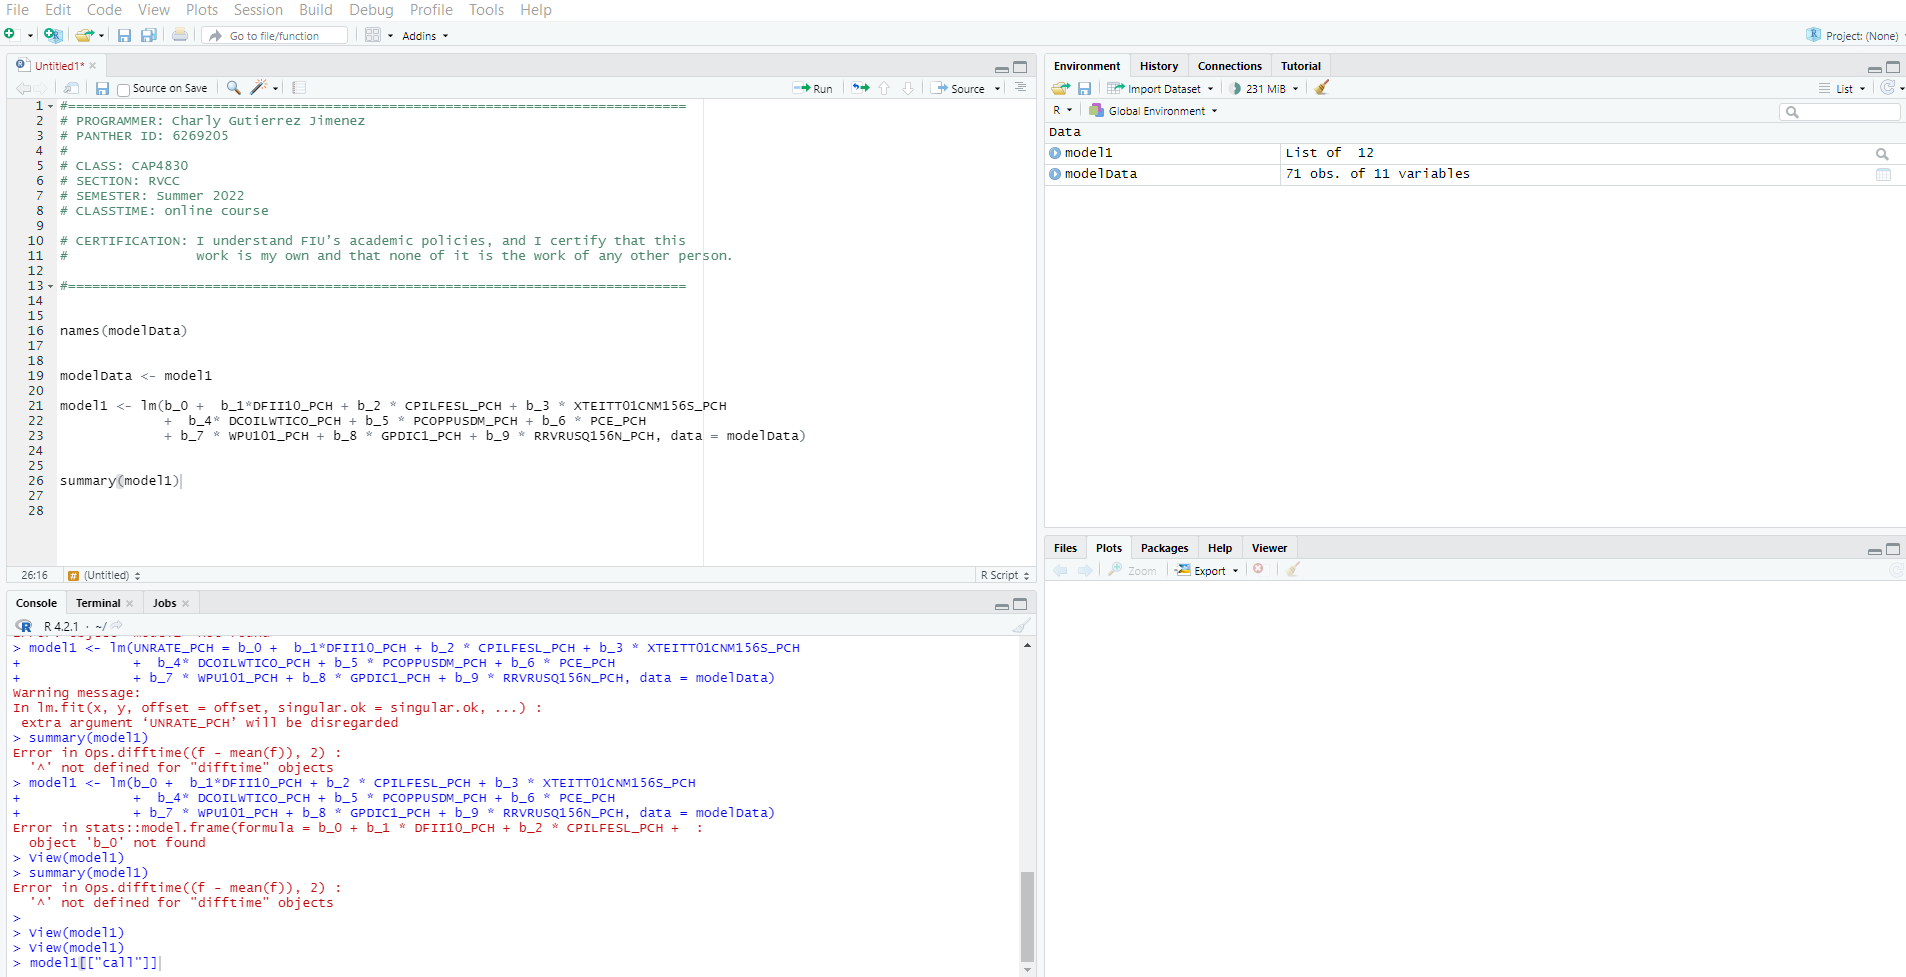This screenshot has width=1906, height=977.
Task: Remove the current plot with the red X
Action: pyautogui.click(x=1259, y=569)
